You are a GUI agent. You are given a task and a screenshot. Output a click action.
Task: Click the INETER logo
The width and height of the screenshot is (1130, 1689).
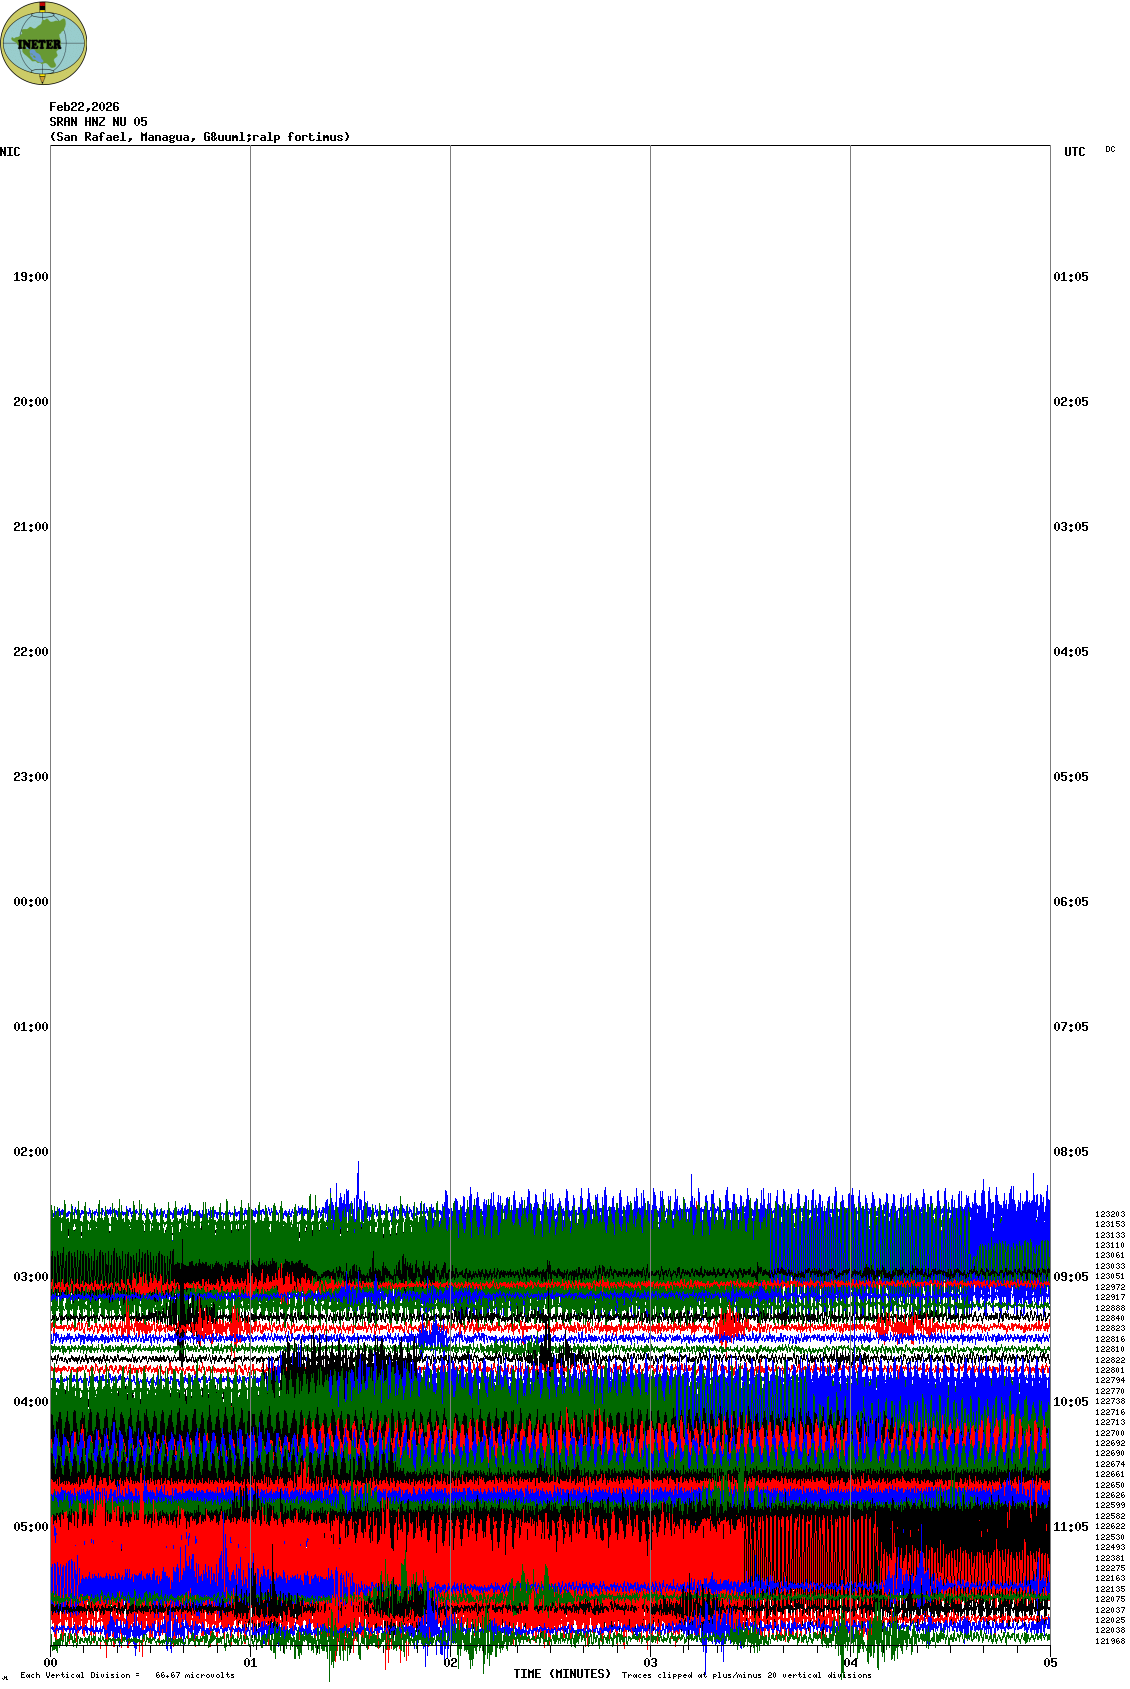[44, 44]
